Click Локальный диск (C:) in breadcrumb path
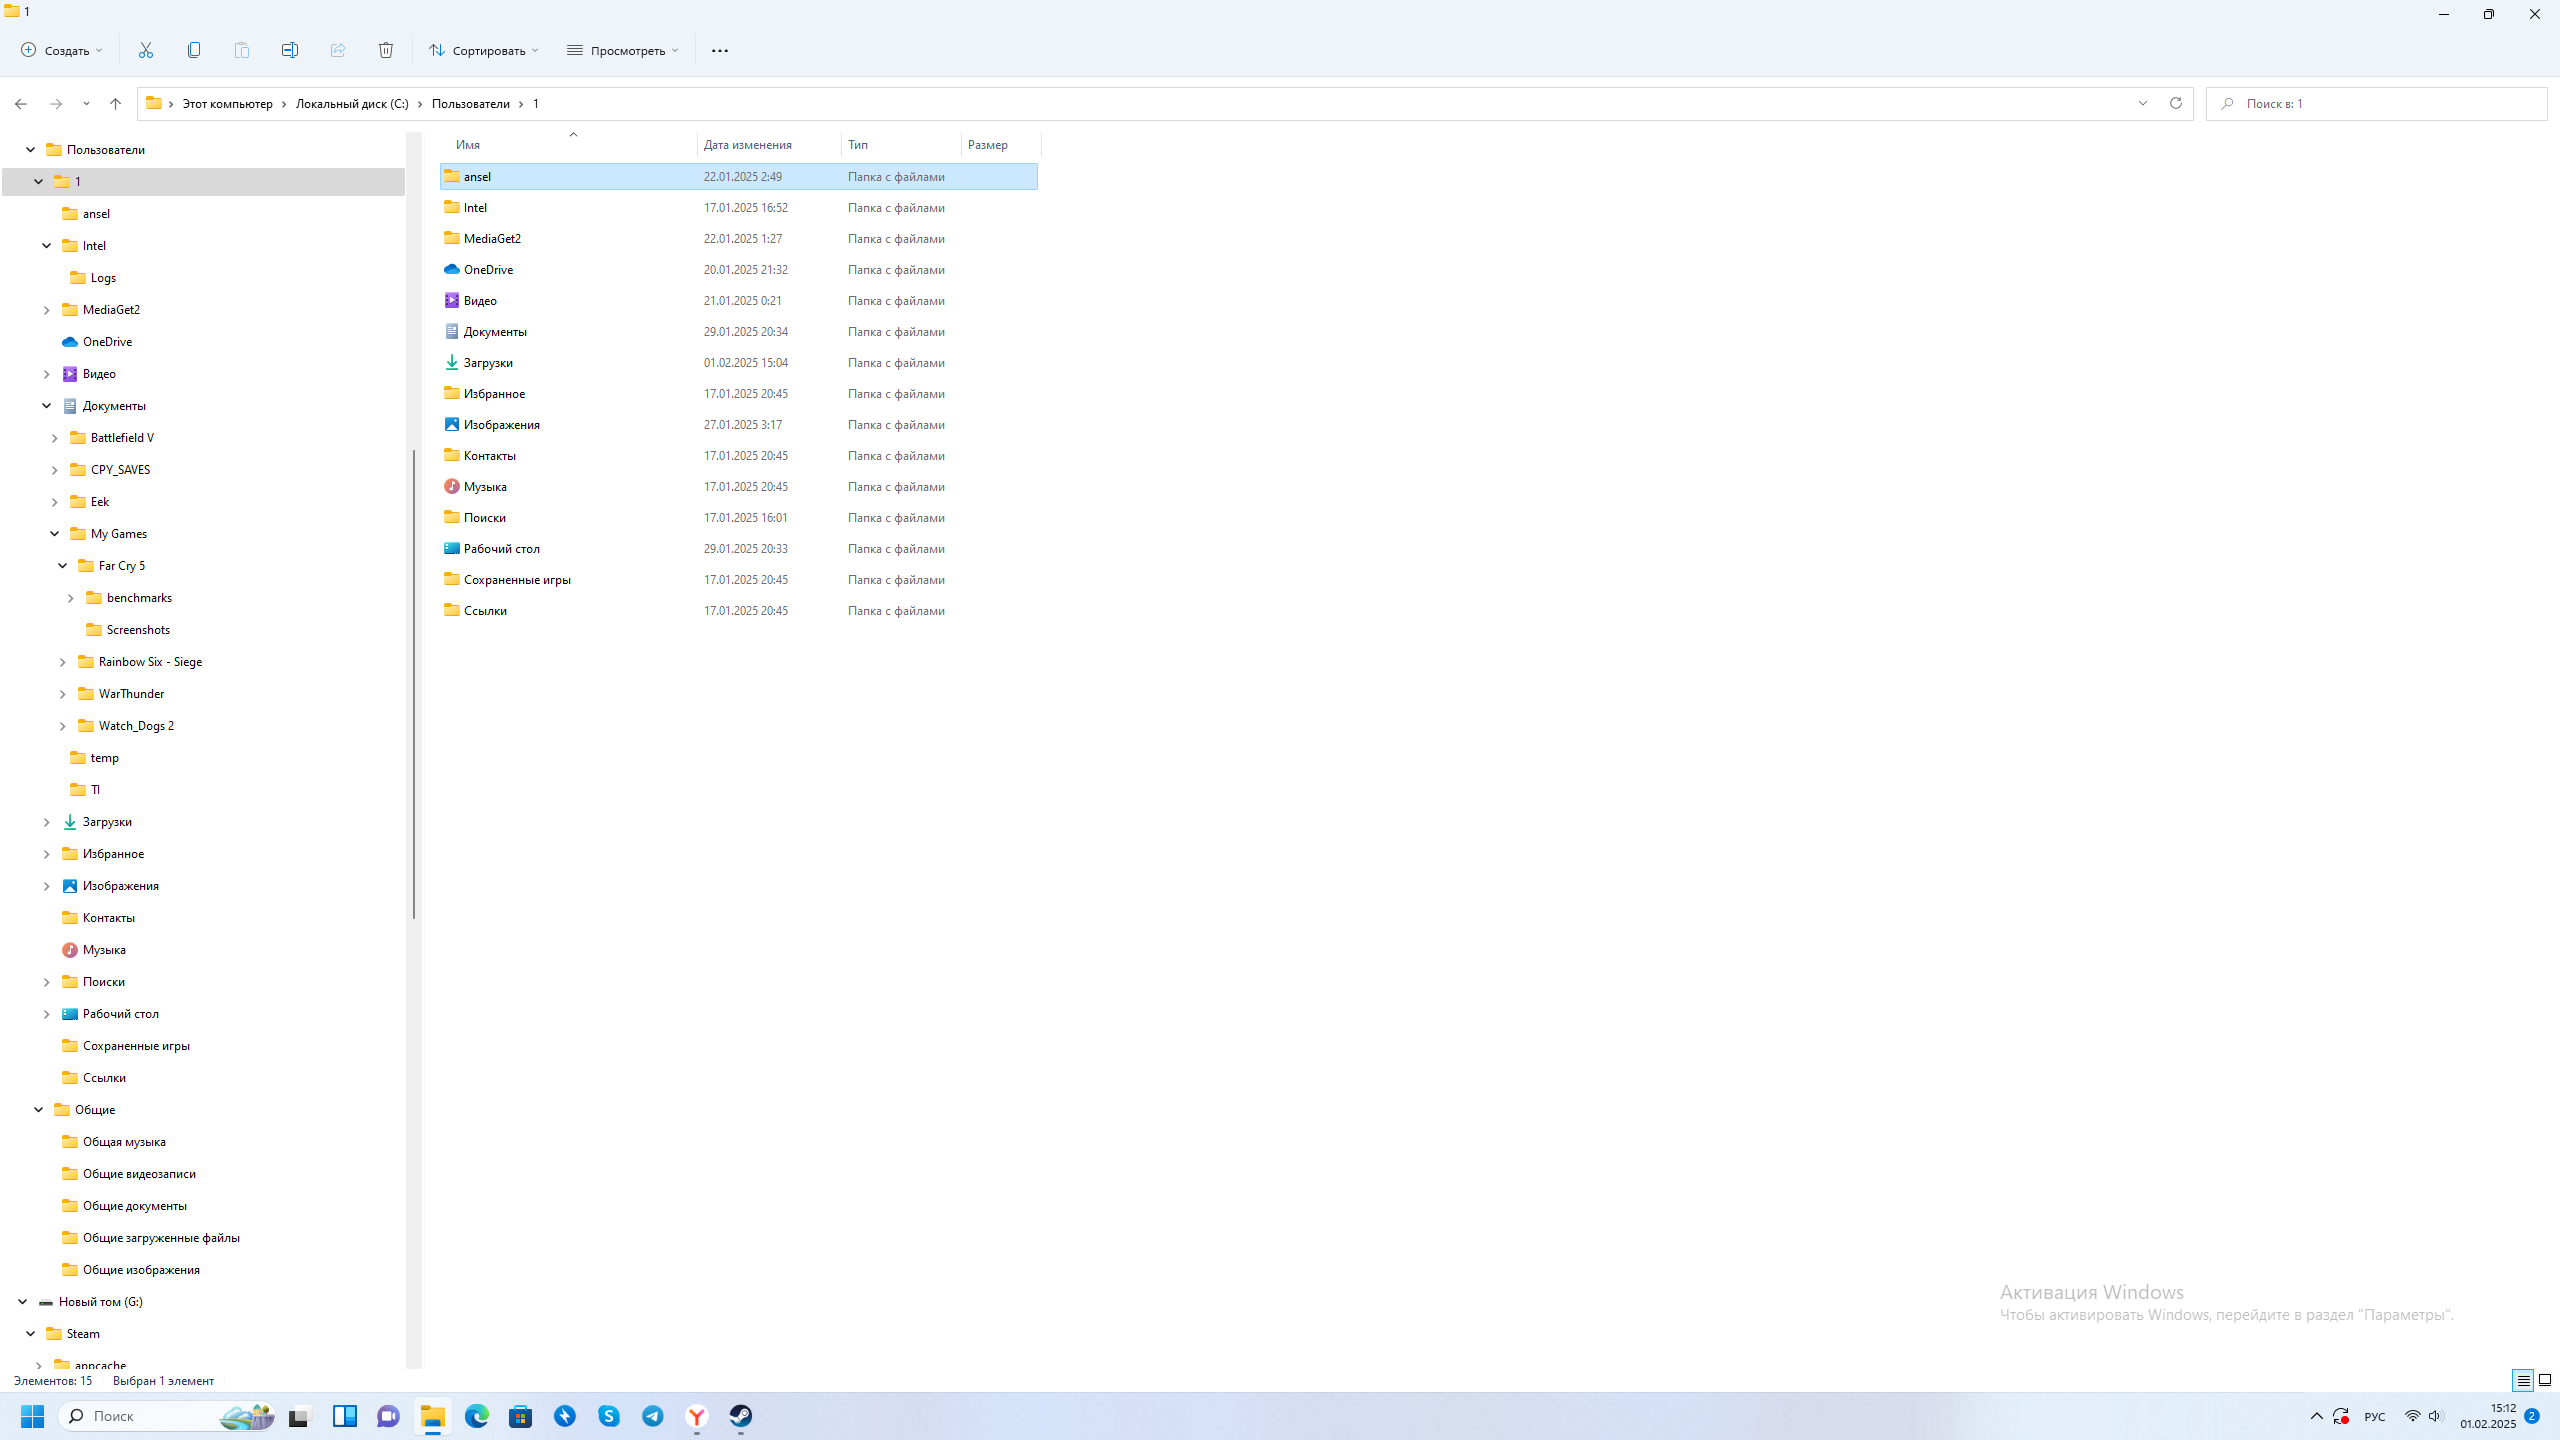Screen dimensions: 2560x1440 click(x=352, y=104)
